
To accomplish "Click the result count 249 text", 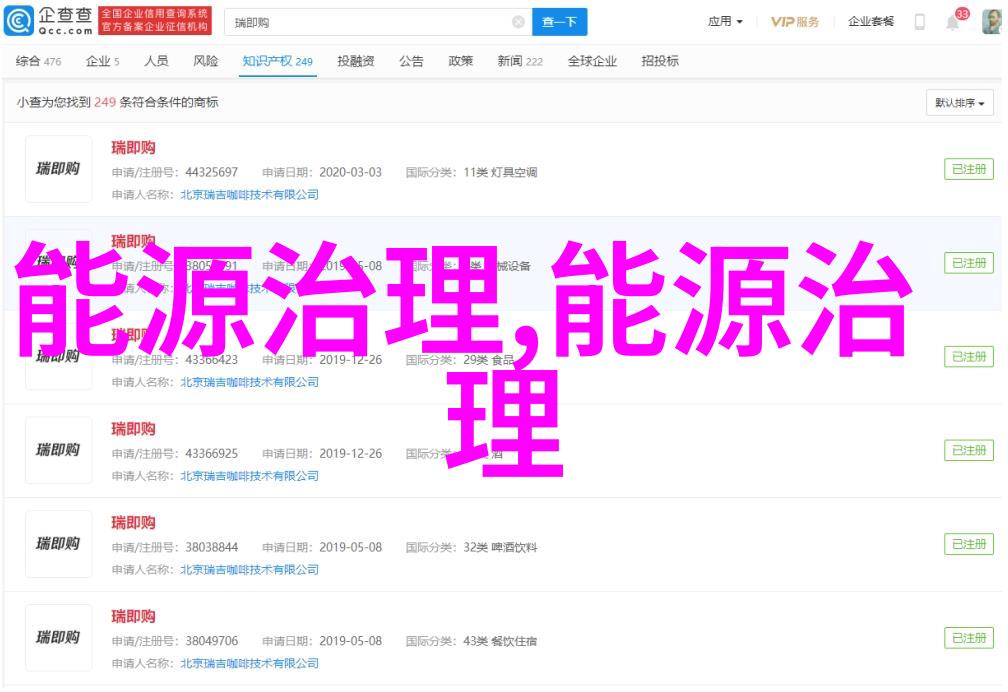I will coord(105,102).
